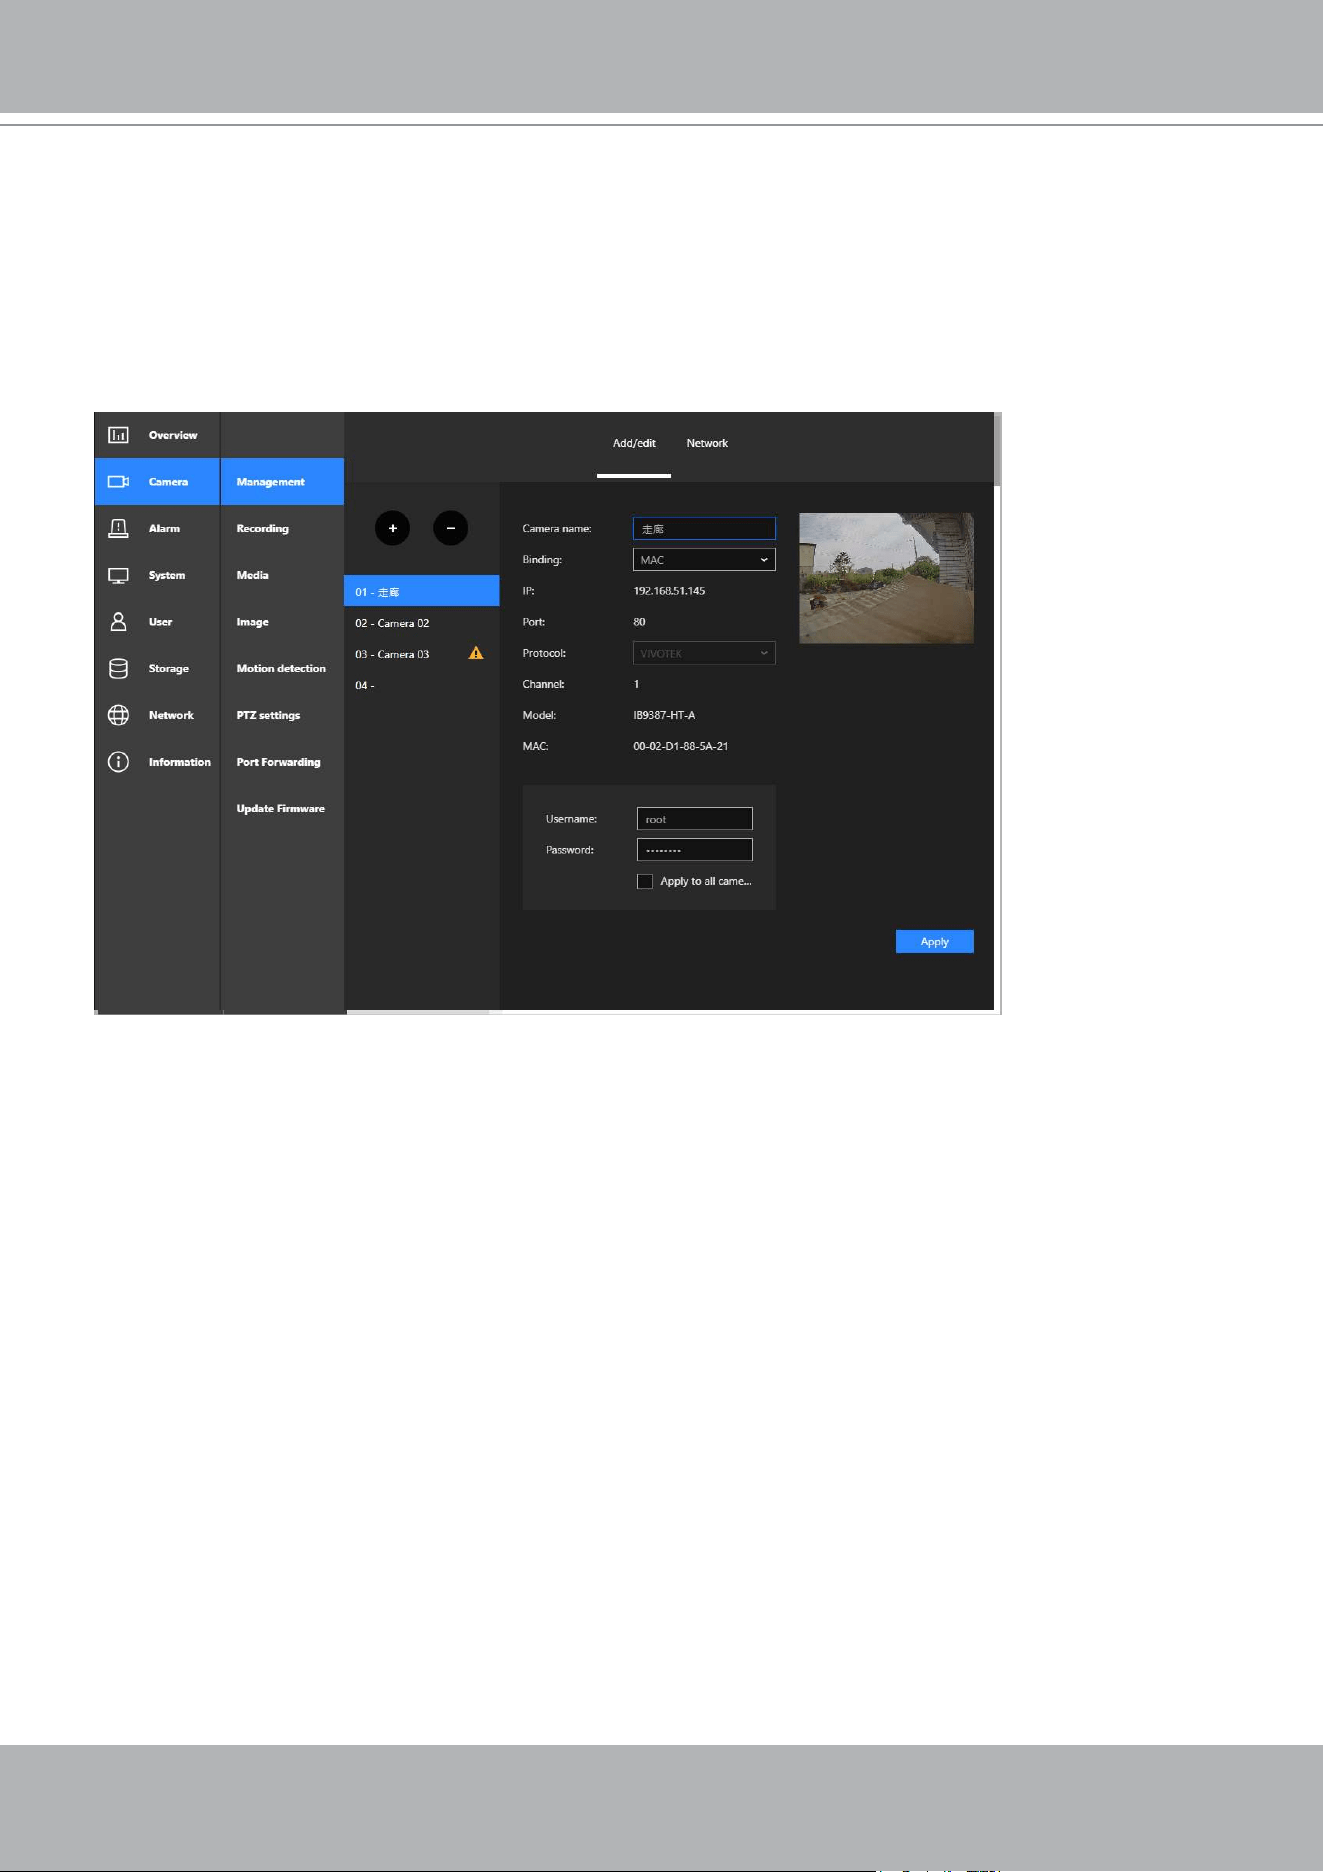This screenshot has height=1872, width=1324.
Task: Open the User profile icon
Action: pos(118,622)
